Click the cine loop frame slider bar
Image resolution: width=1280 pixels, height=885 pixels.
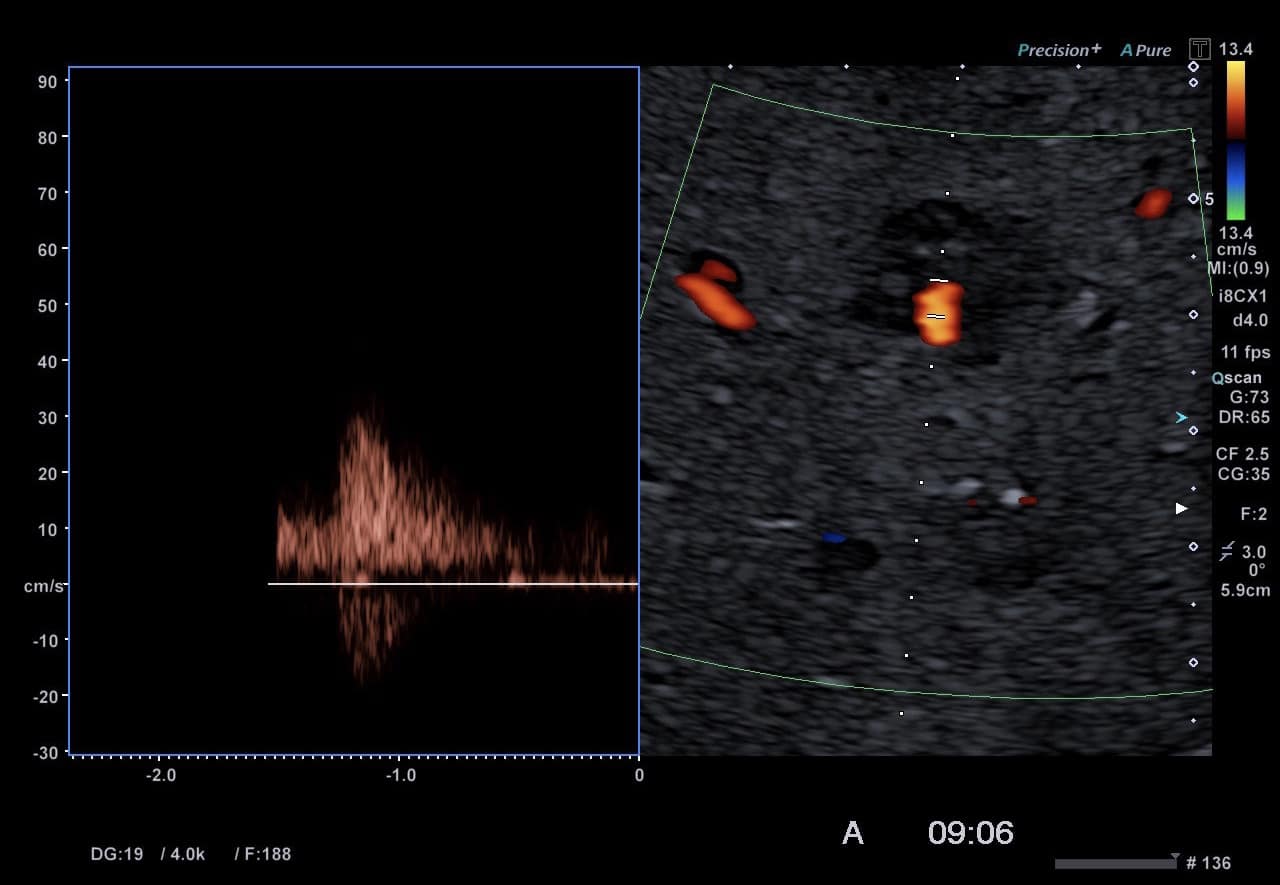pyautogui.click(x=1114, y=863)
